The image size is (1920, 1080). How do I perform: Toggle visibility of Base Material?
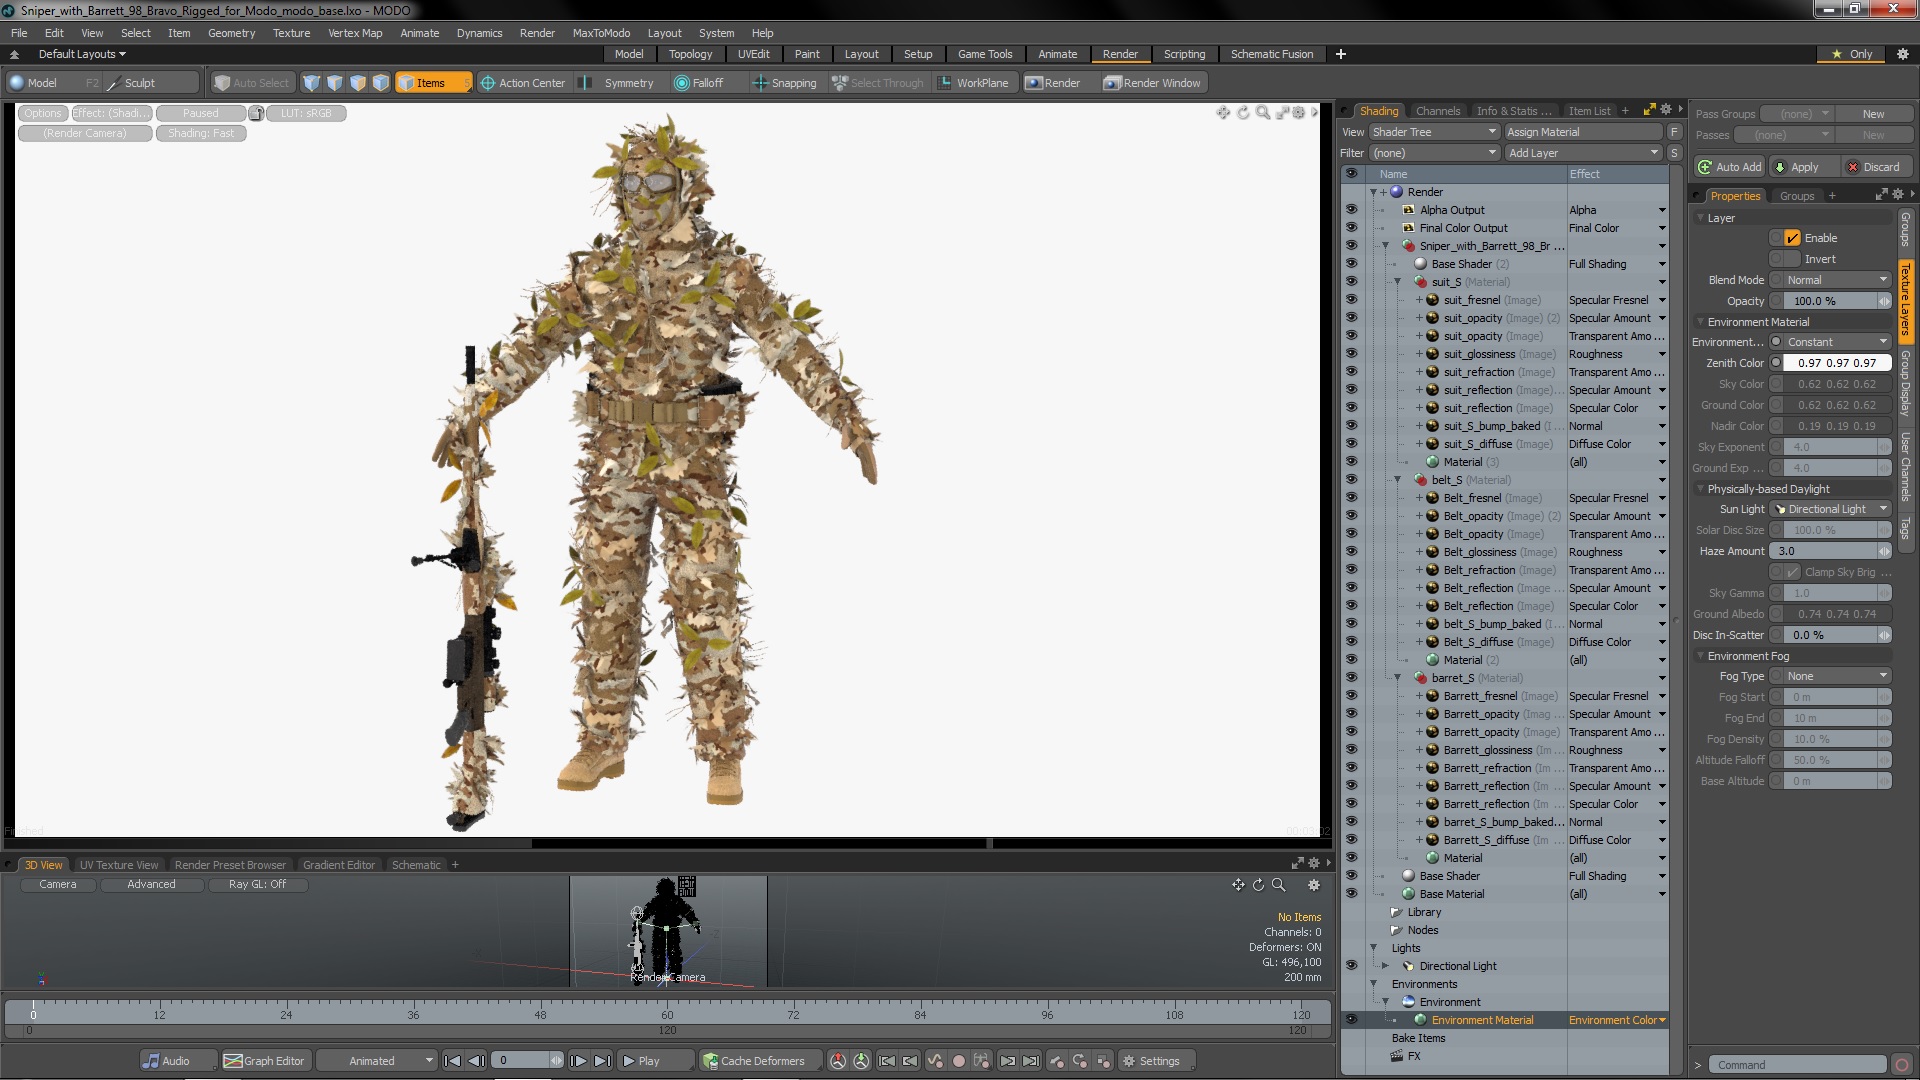tap(1351, 894)
